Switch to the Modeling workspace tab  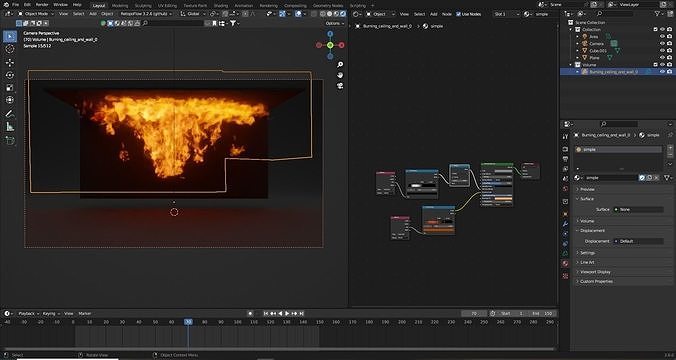(x=119, y=6)
